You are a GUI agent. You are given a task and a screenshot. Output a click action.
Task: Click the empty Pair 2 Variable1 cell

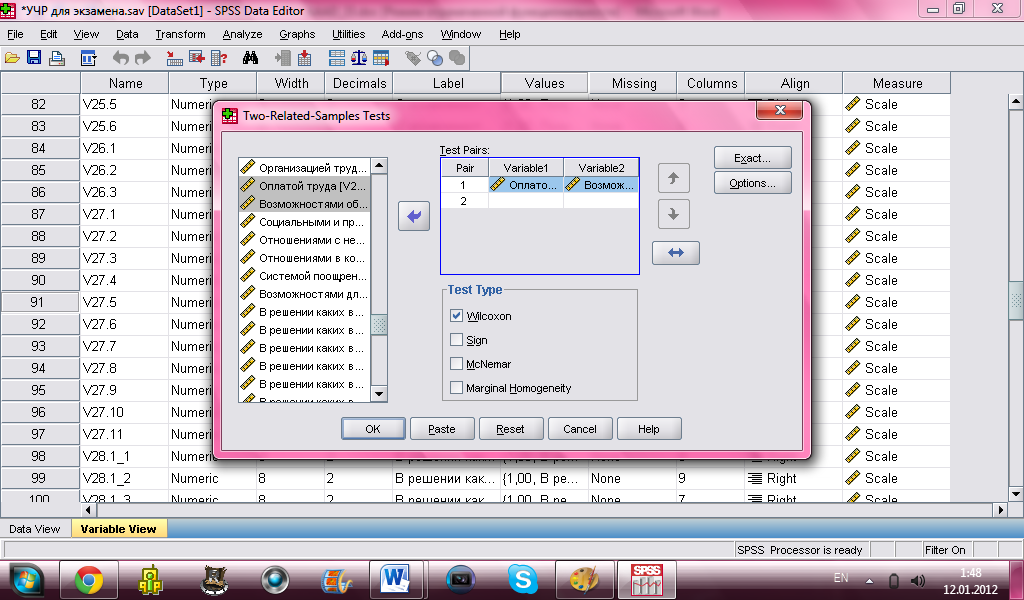[526, 201]
